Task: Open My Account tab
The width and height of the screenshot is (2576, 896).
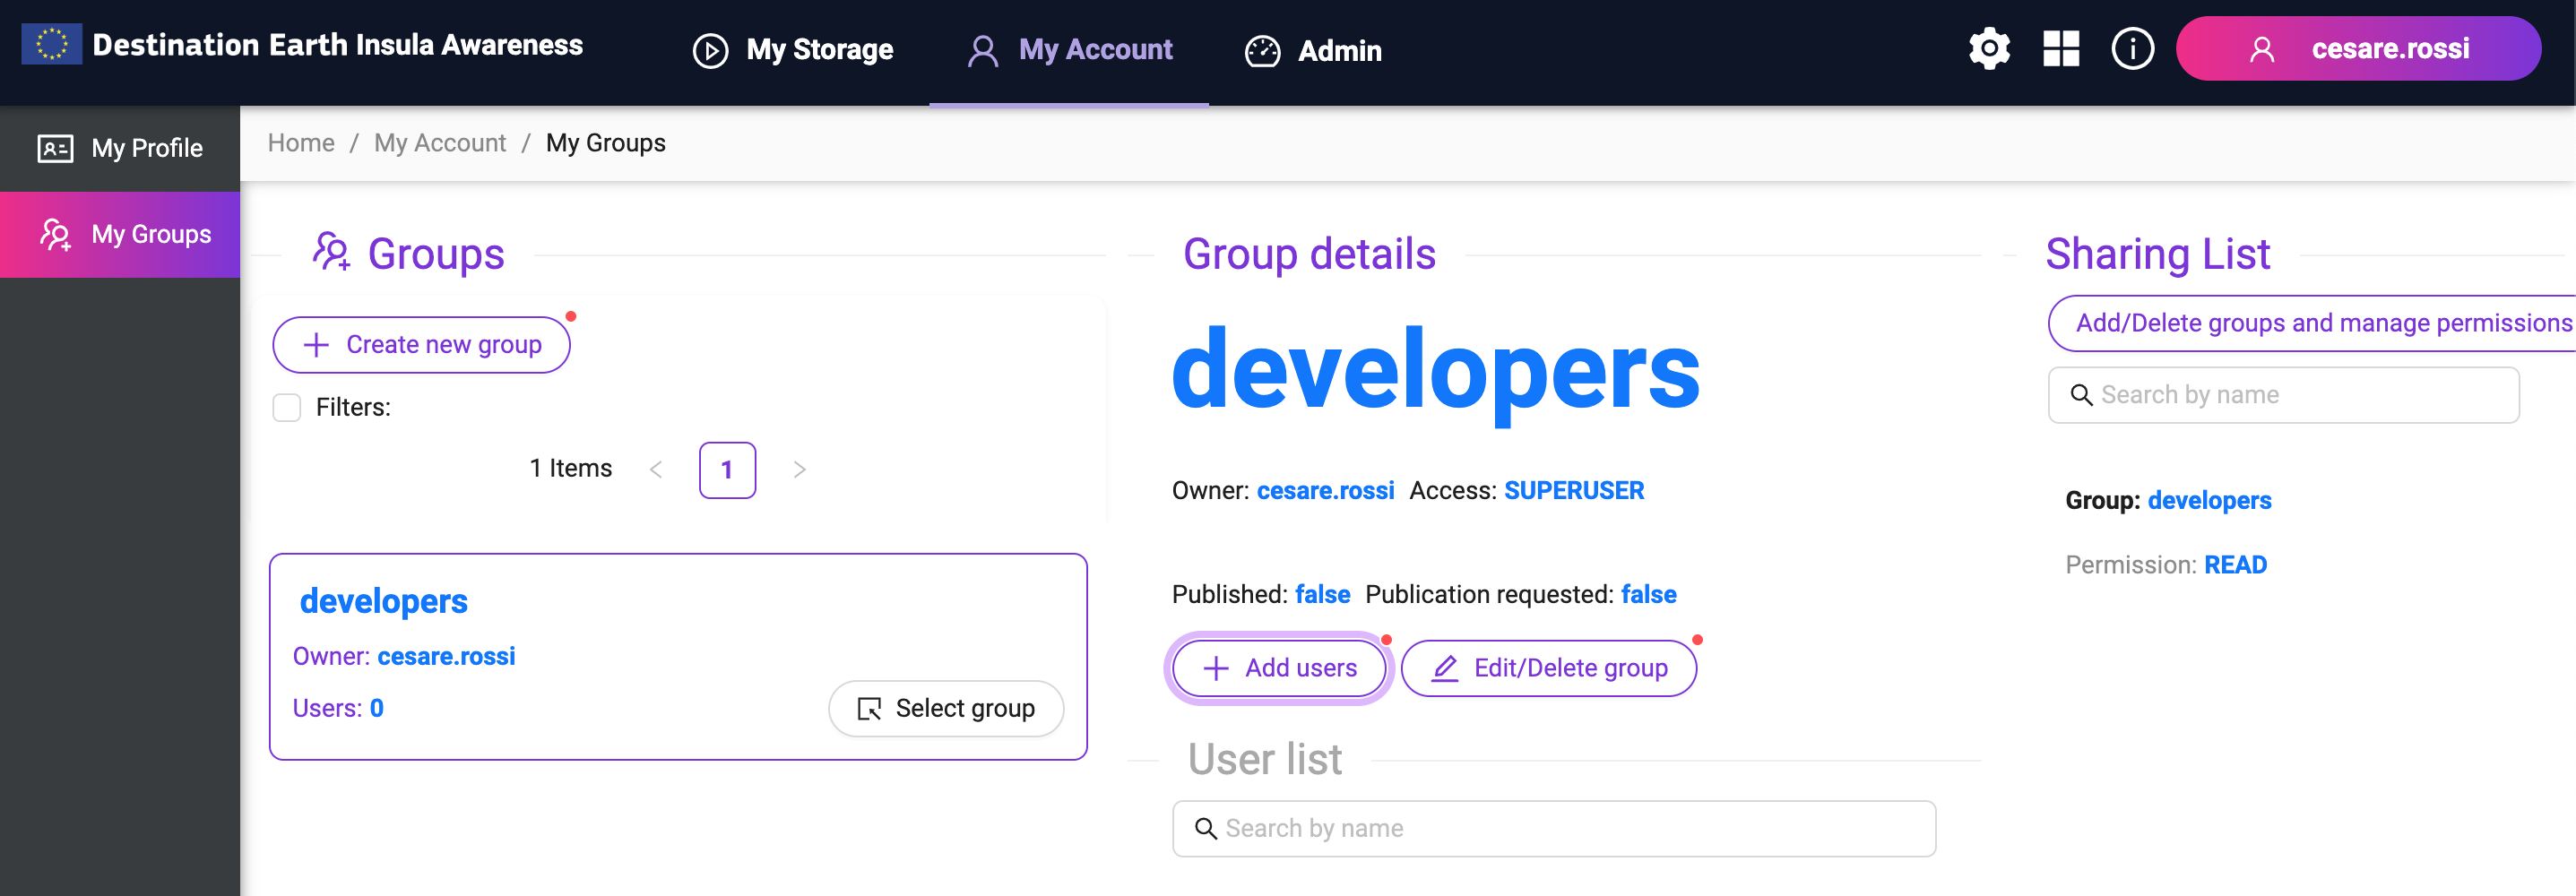Action: coord(1069,50)
